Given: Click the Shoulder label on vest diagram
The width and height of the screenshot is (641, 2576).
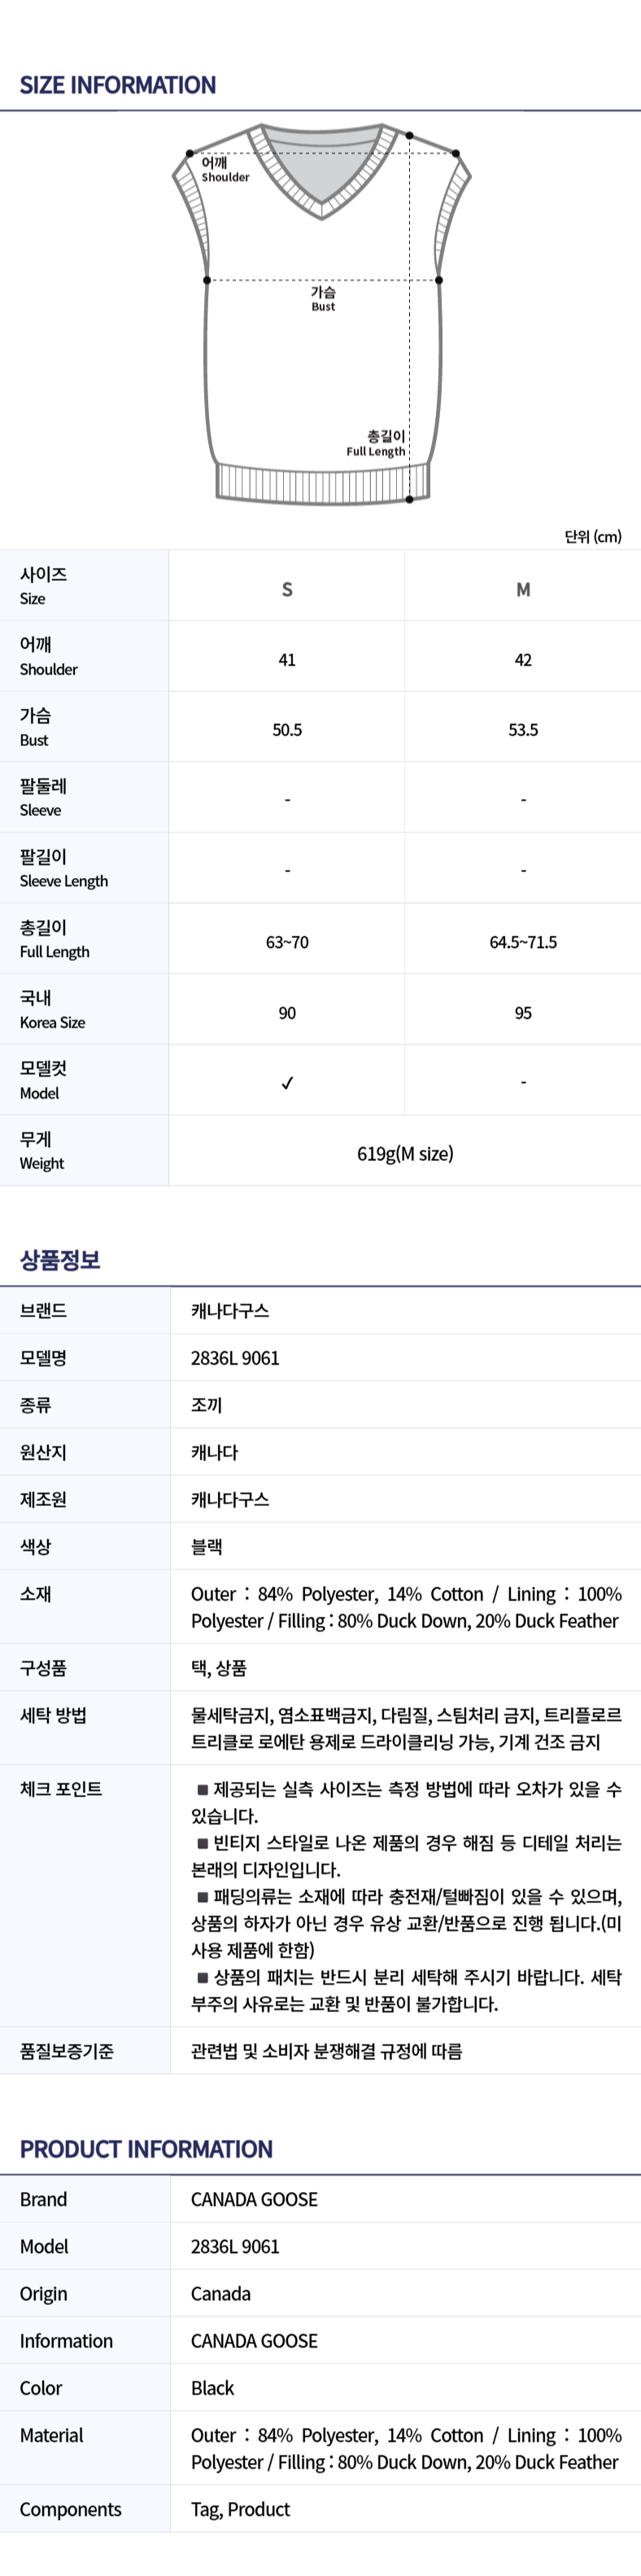Looking at the screenshot, I should pyautogui.click(x=225, y=169).
